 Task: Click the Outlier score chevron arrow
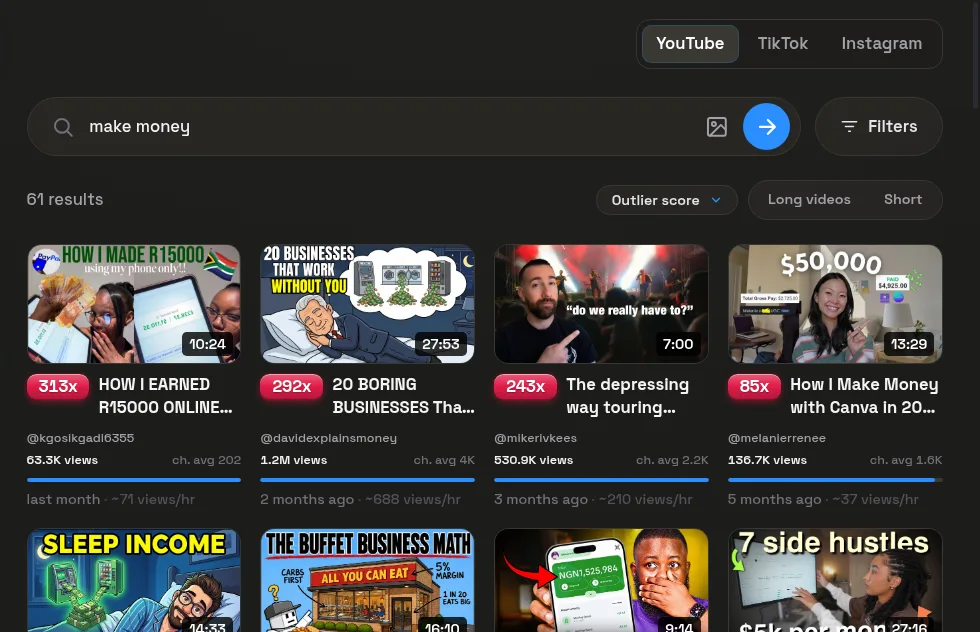pos(716,200)
